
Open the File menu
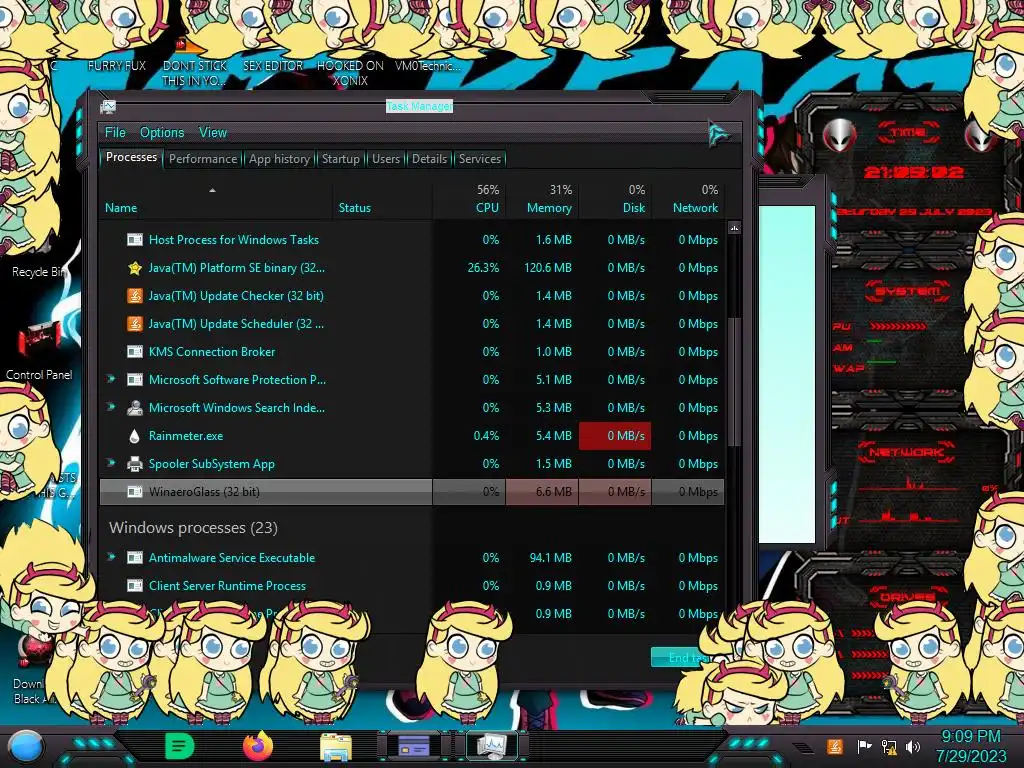tap(115, 133)
